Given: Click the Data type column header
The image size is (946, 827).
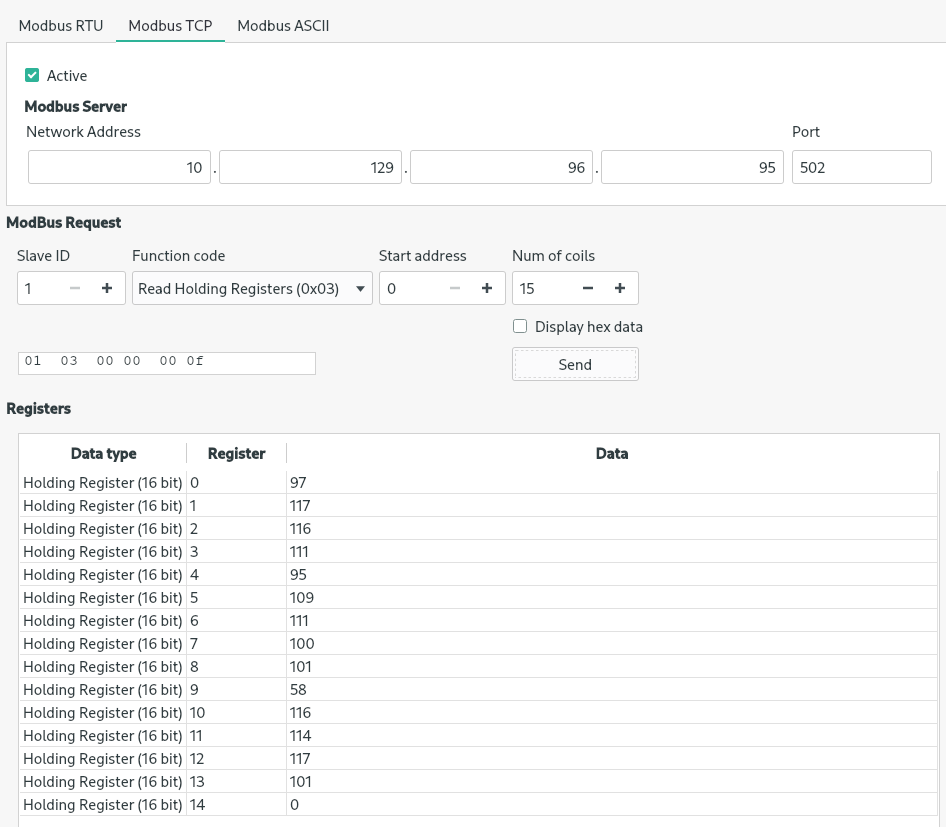Looking at the screenshot, I should pyautogui.click(x=103, y=454).
